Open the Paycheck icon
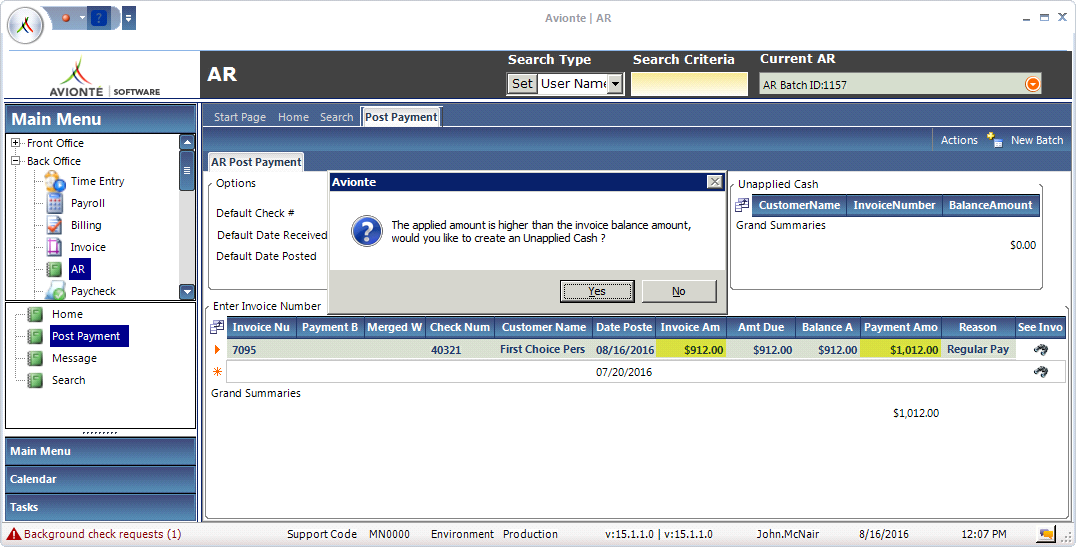1076x547 pixels. (x=55, y=291)
